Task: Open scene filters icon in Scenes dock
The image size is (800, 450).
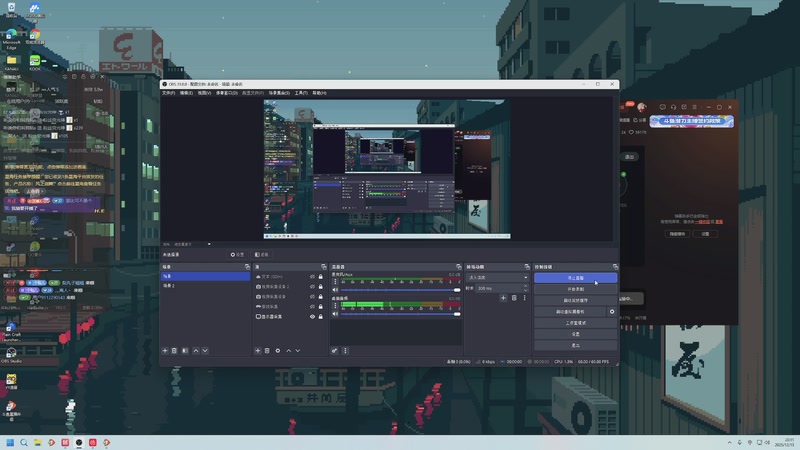Action: pyautogui.click(x=185, y=351)
